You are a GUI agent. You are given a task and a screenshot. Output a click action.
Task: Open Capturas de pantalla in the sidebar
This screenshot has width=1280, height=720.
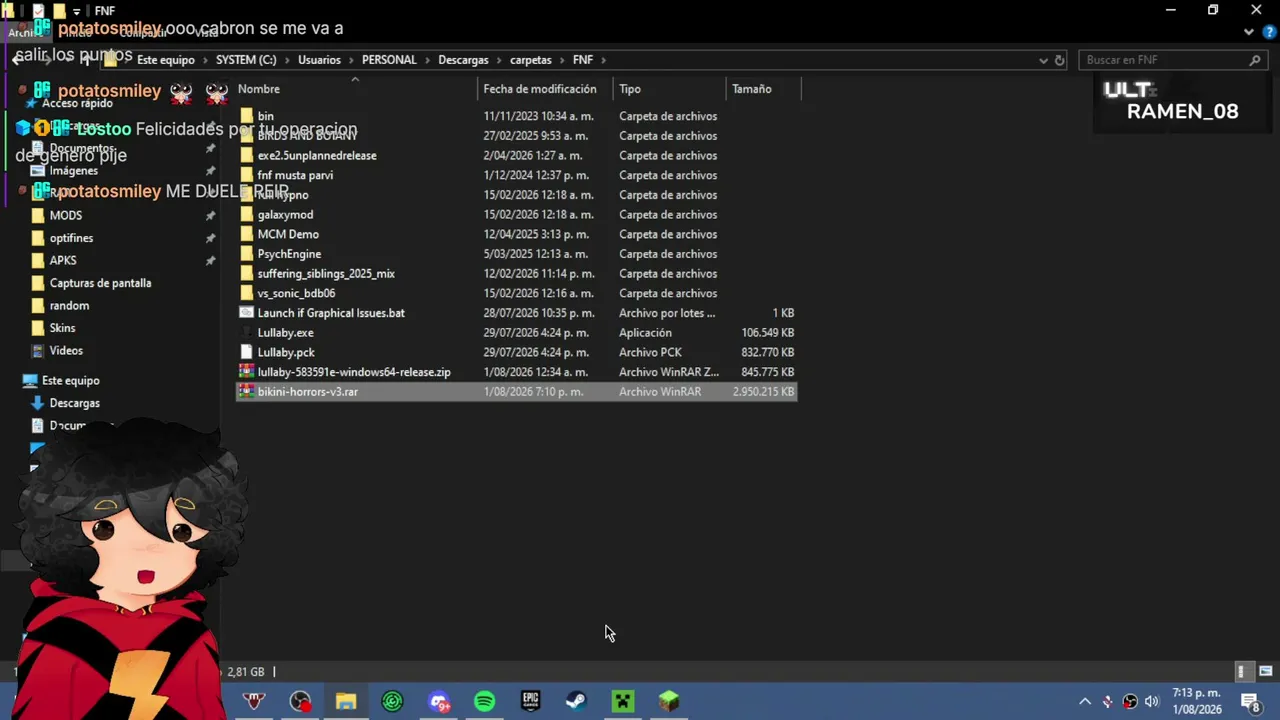click(x=100, y=283)
